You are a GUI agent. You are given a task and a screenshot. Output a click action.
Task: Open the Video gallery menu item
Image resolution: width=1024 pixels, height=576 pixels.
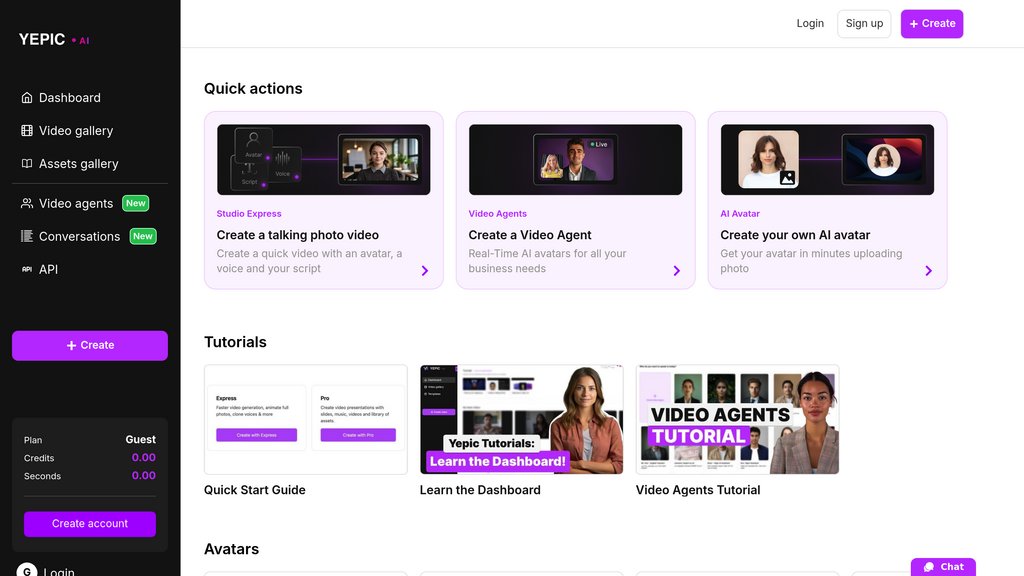pos(76,131)
